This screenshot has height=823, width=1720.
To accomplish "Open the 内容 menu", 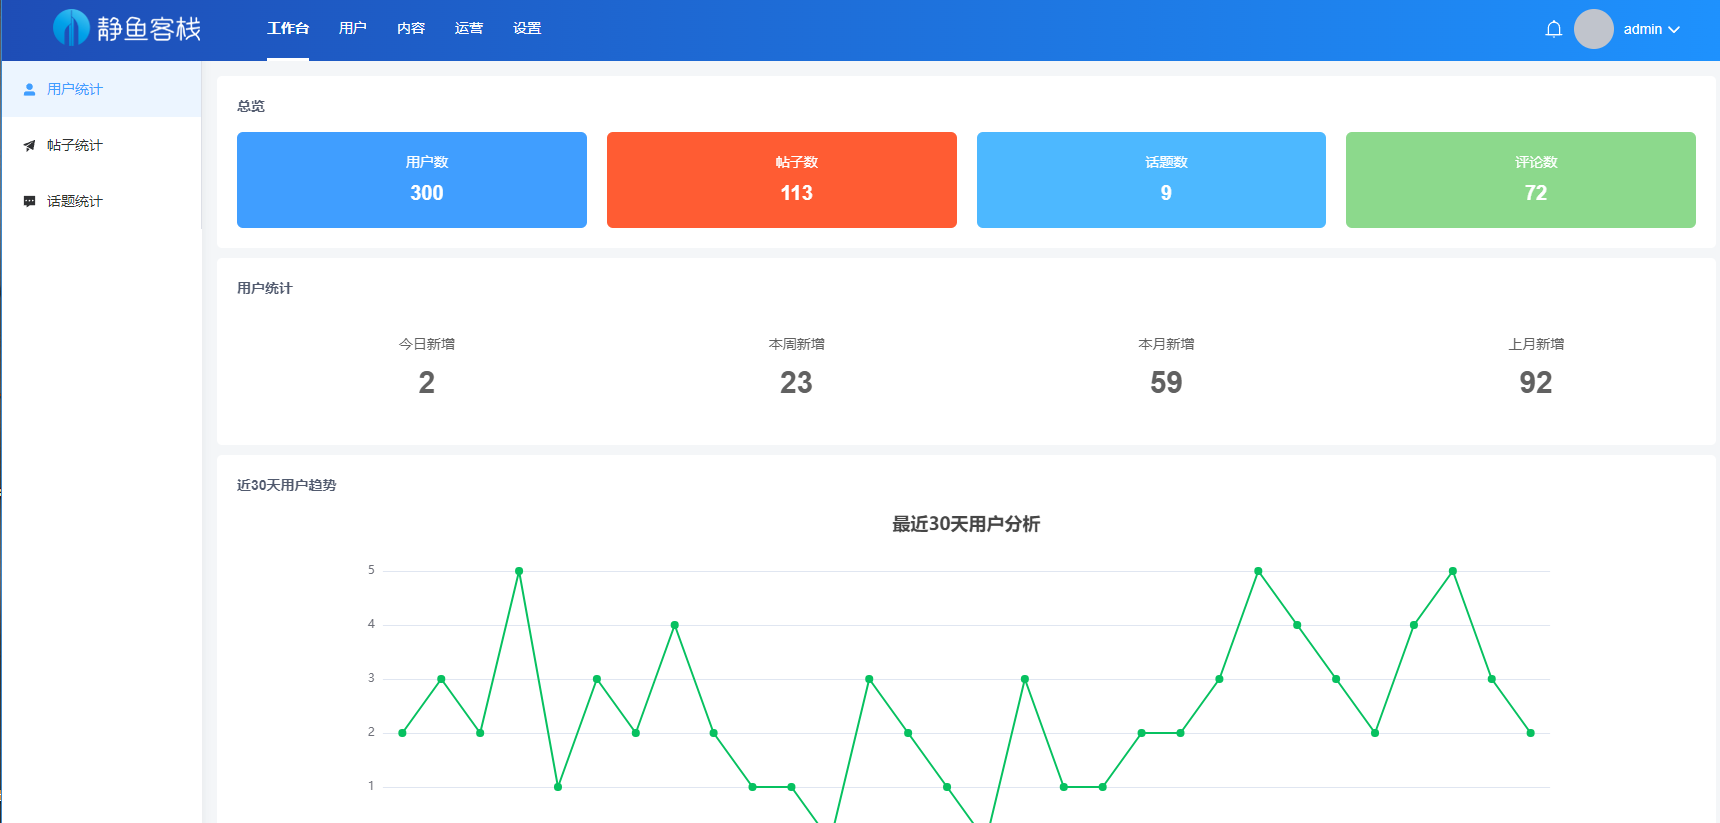I will pyautogui.click(x=411, y=28).
